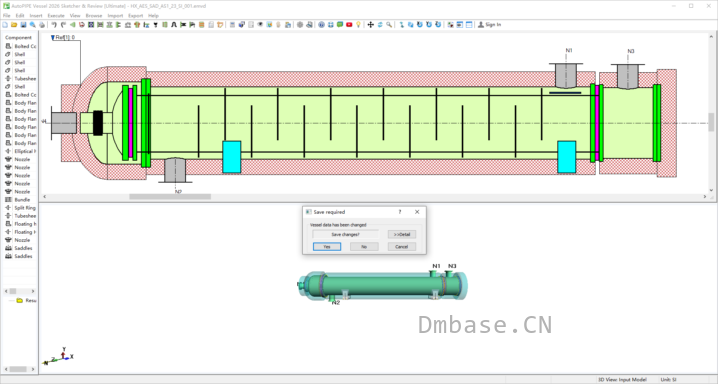This screenshot has width=718, height=384.
Task: Click the green chat bubble icon
Action: point(340,25)
